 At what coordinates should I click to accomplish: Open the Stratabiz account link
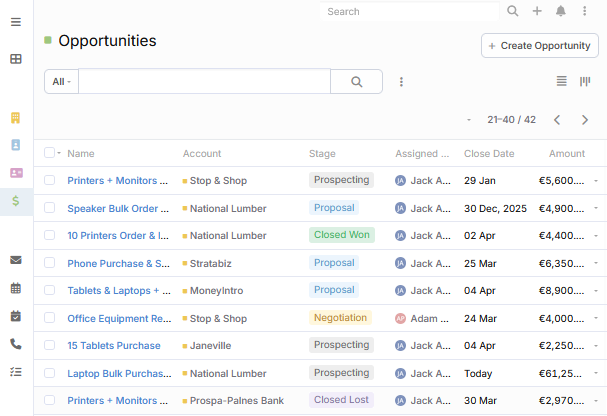(x=211, y=264)
